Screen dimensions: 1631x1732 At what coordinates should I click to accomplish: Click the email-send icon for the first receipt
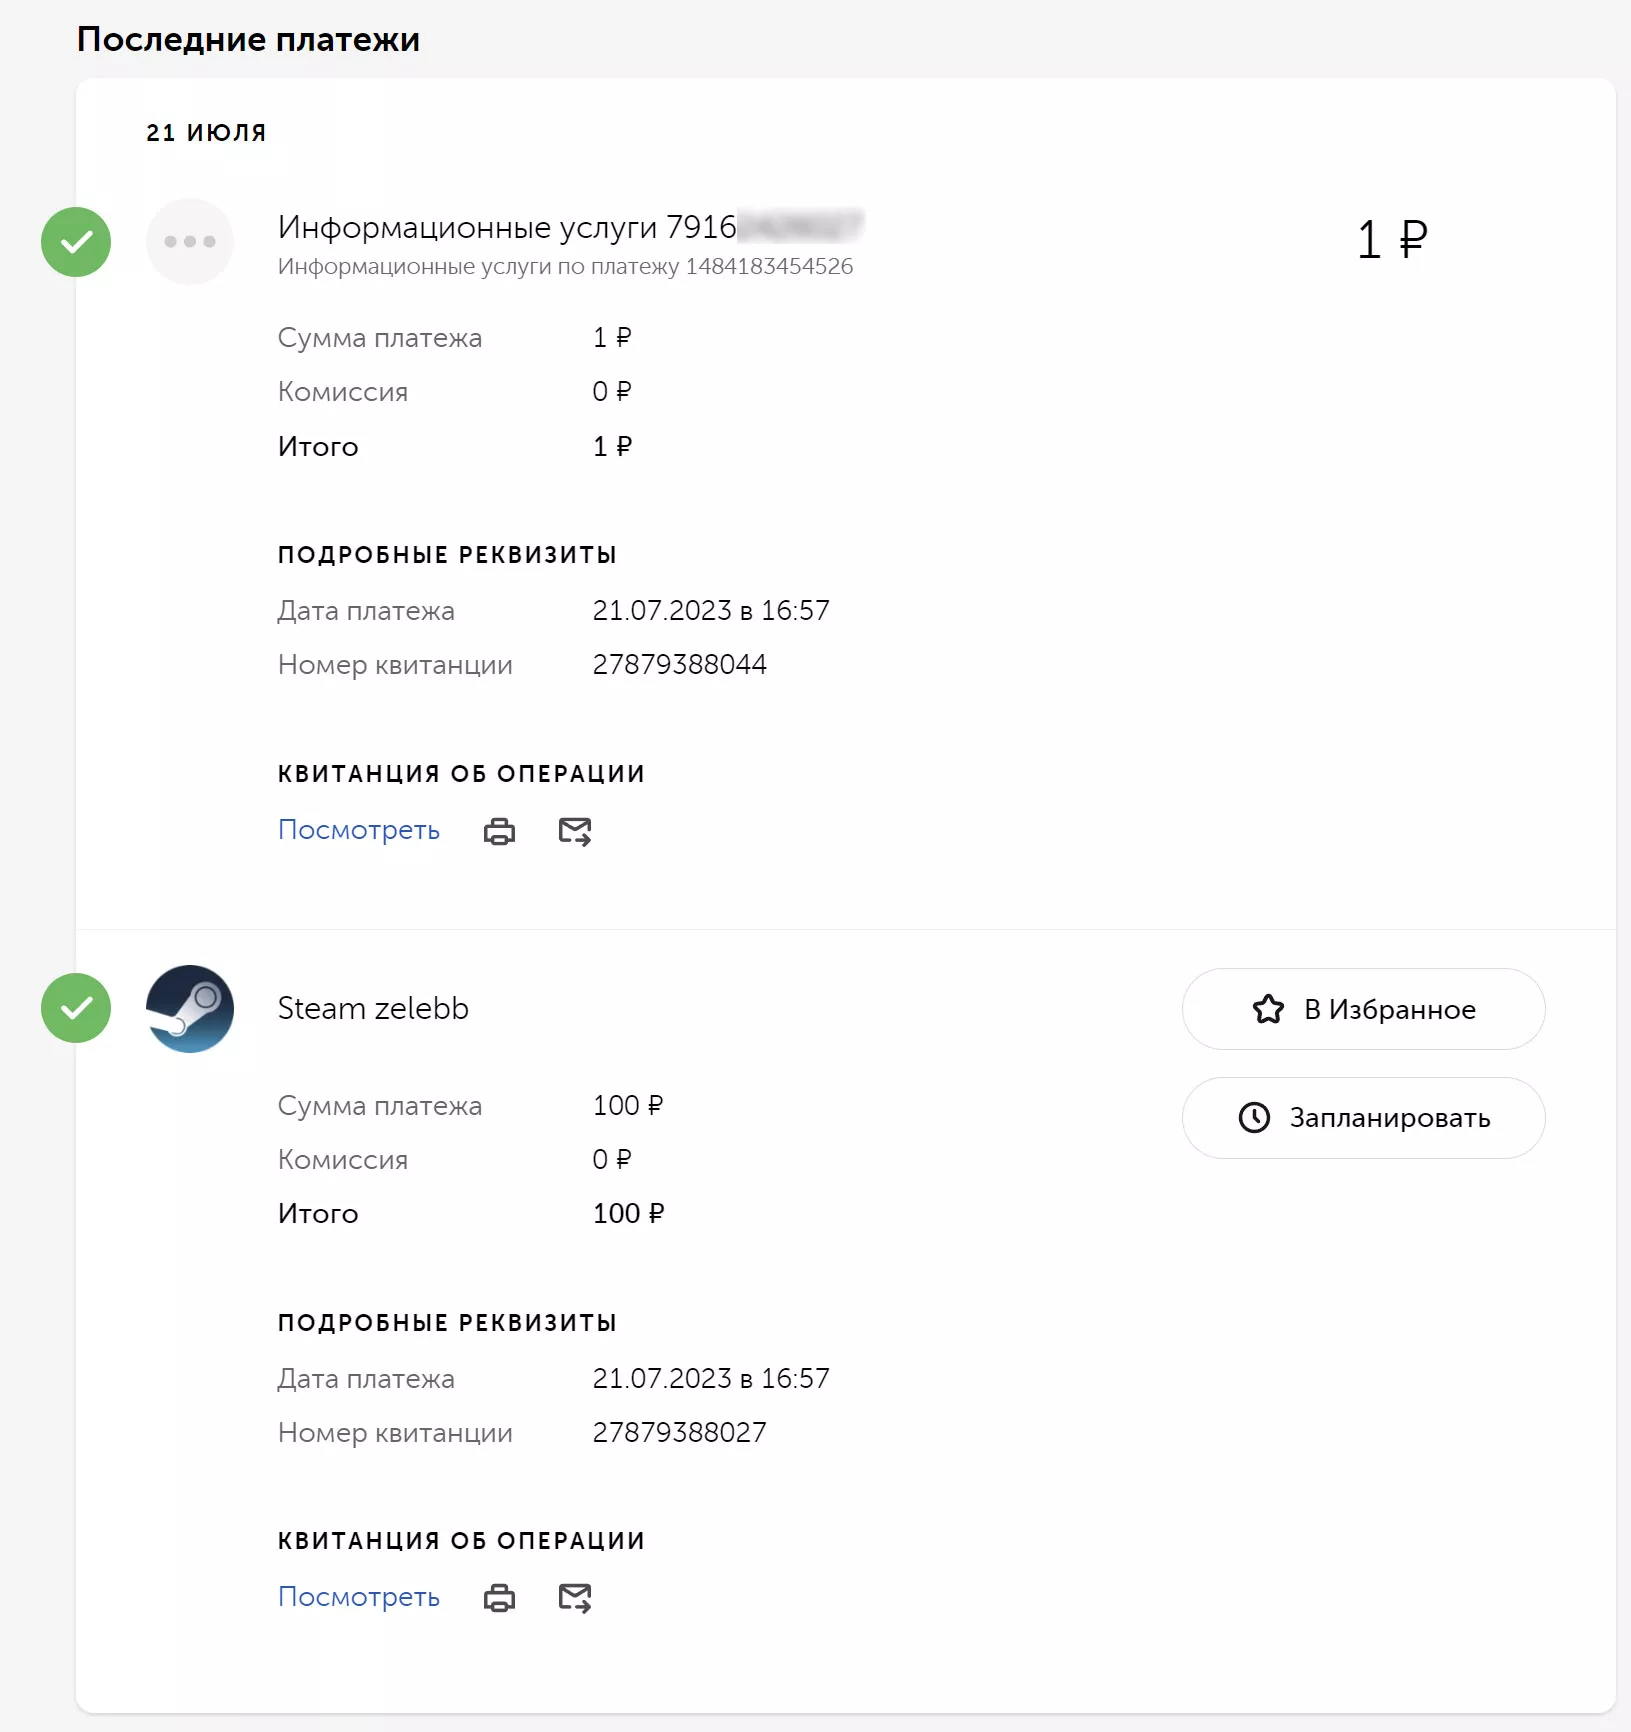pos(575,831)
